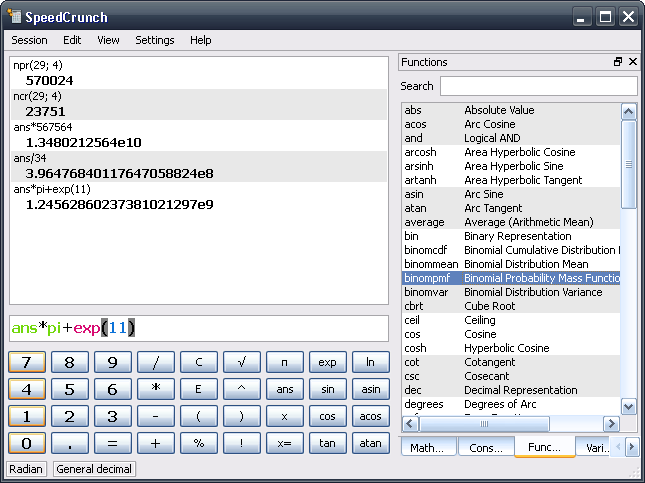Screen dimensions: 645x483
Task: Click the functions list scroll up arrow
Action: coord(629,111)
